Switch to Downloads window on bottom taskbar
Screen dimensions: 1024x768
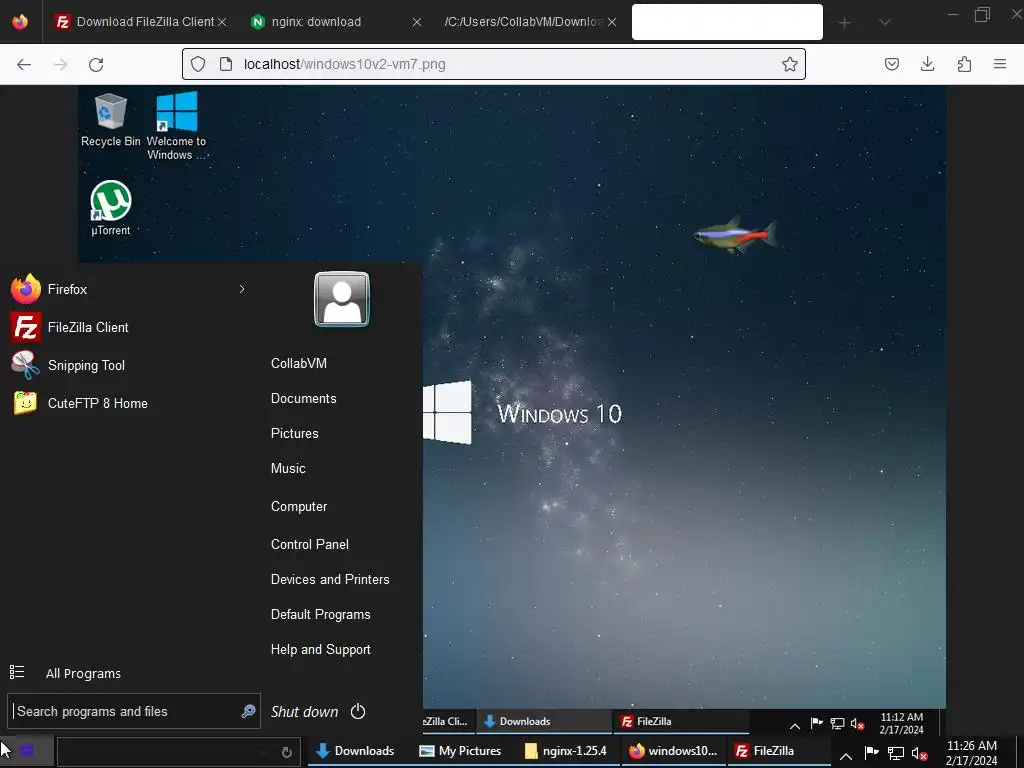[x=355, y=751]
